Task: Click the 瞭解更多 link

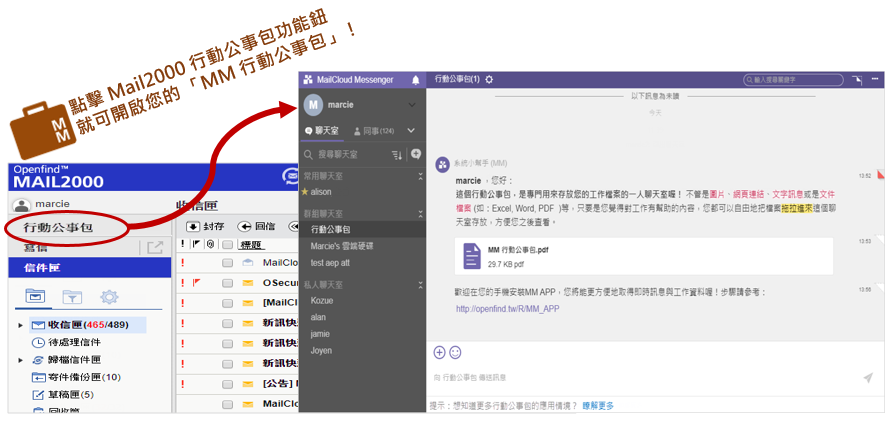Action: click(598, 406)
